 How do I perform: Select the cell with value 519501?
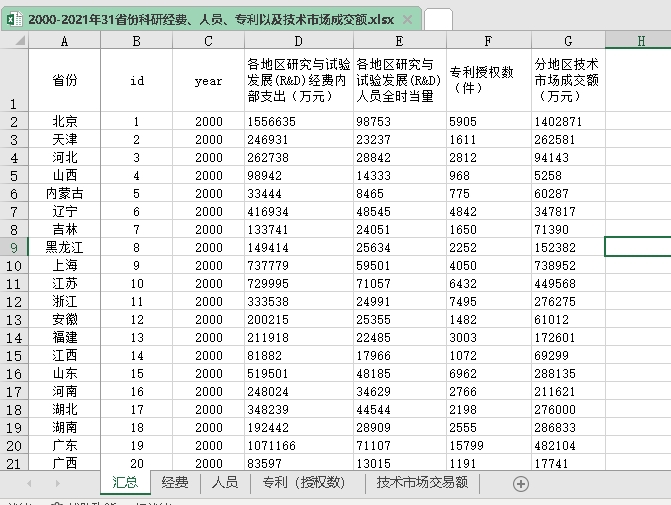tap(299, 373)
